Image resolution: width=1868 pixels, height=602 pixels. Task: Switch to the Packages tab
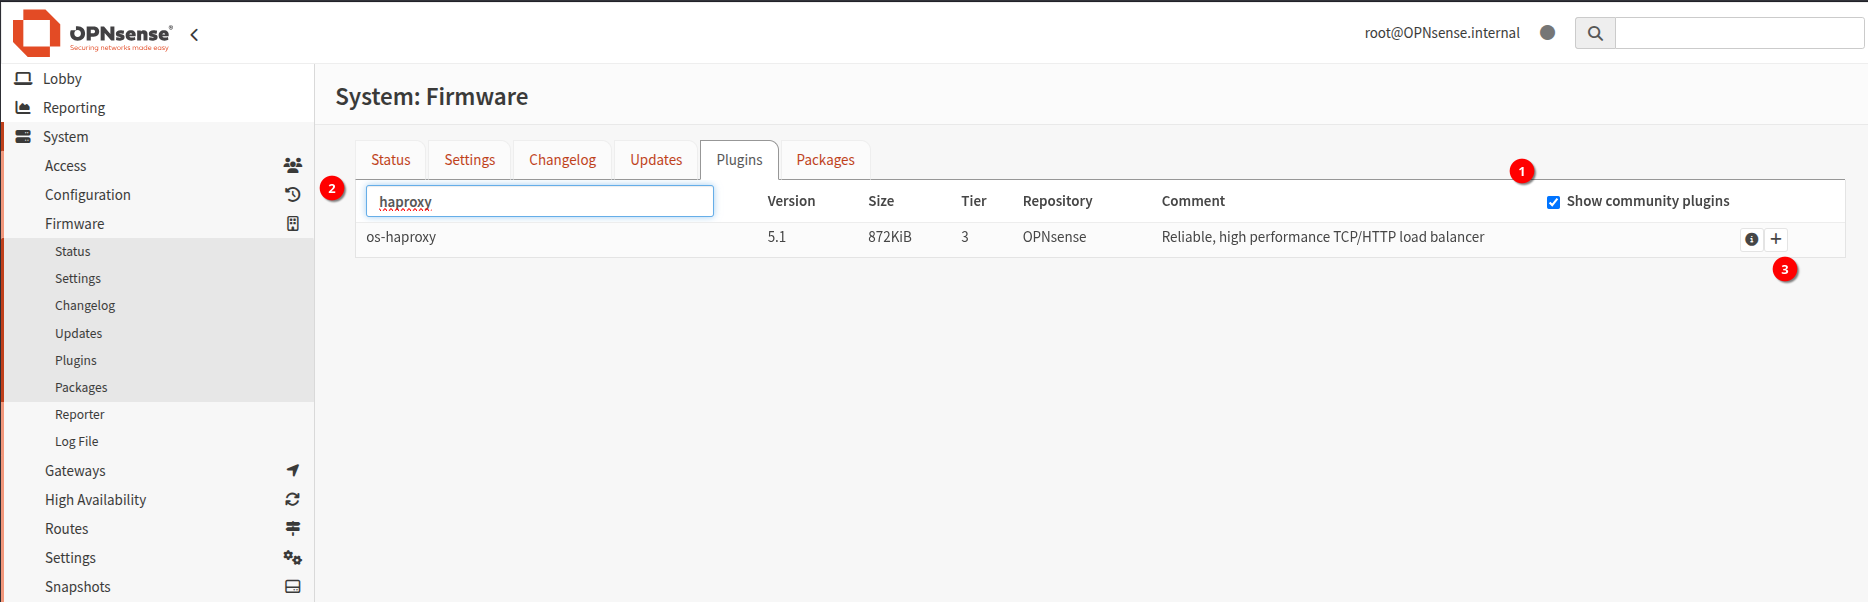[825, 160]
